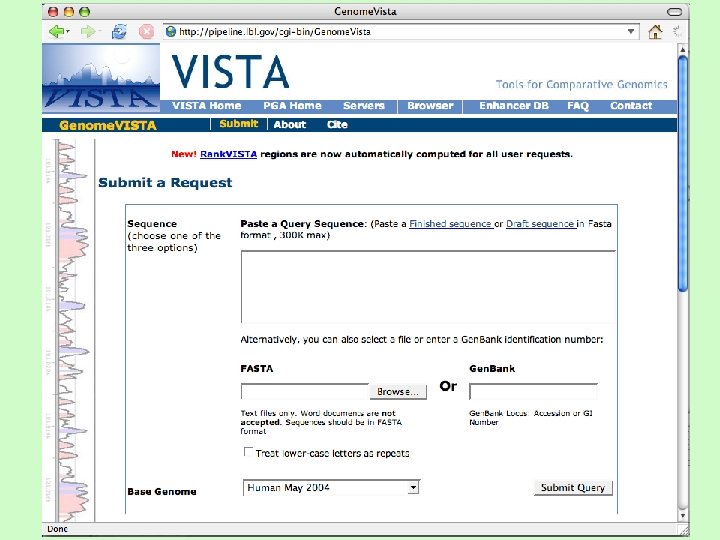Click the scrollbar up arrow
Image resolution: width=720 pixels, height=540 pixels.
point(683,49)
